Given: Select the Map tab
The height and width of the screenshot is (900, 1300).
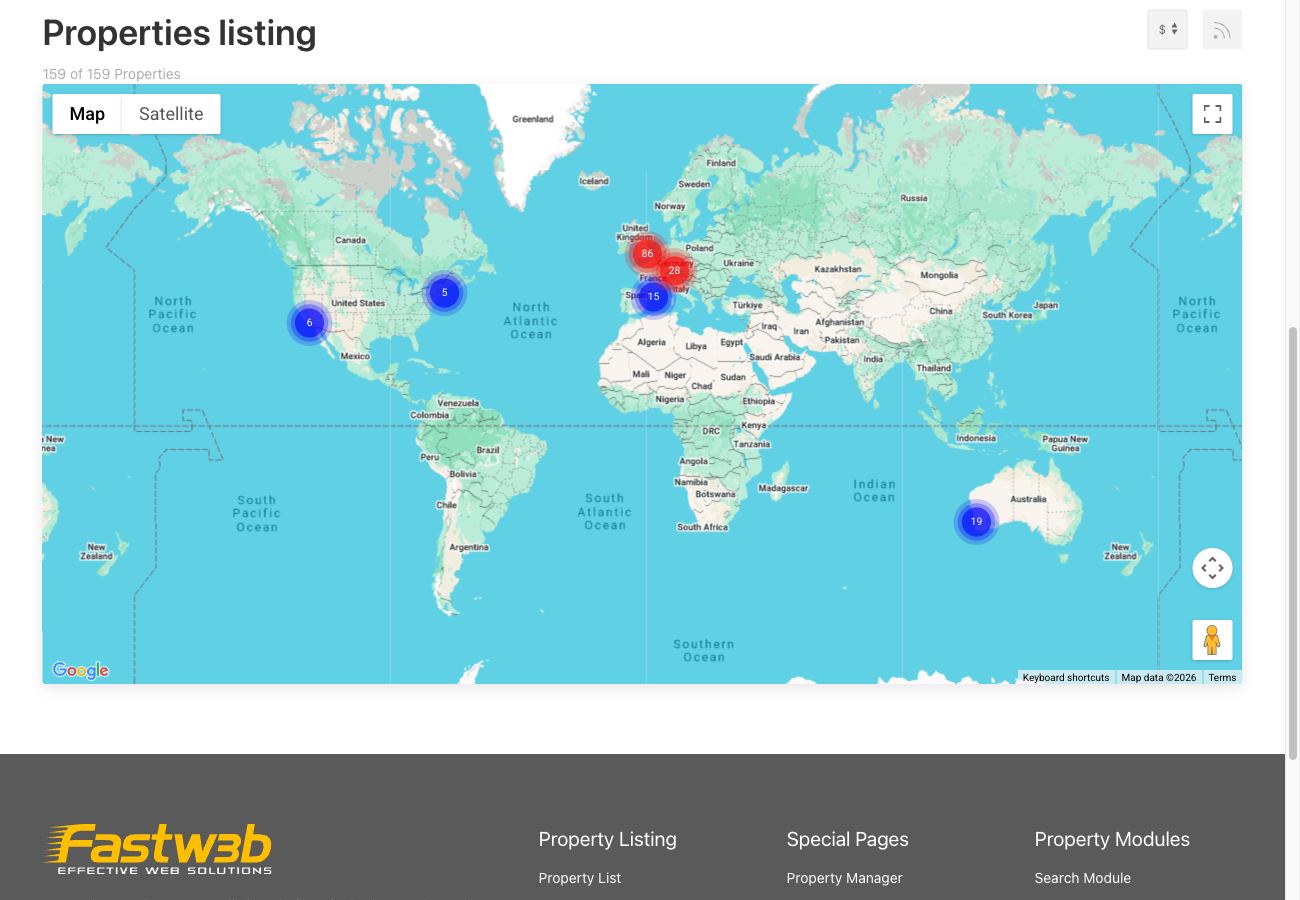Looking at the screenshot, I should coord(86,113).
